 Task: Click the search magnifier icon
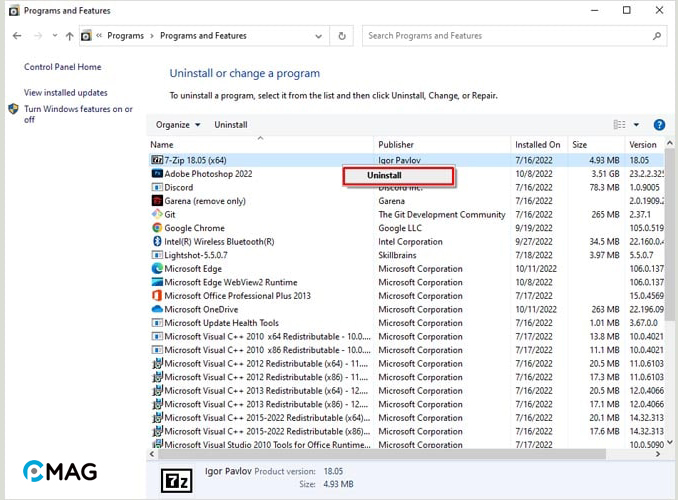[x=657, y=36]
